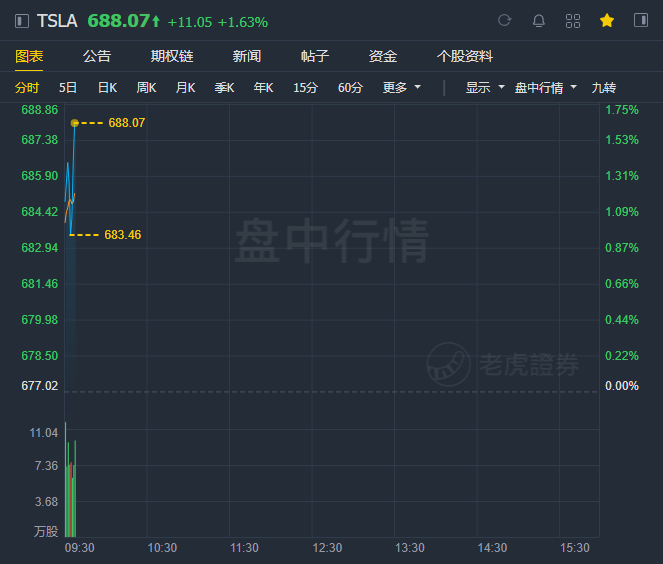Click the 15:30 time axis label

click(x=575, y=548)
